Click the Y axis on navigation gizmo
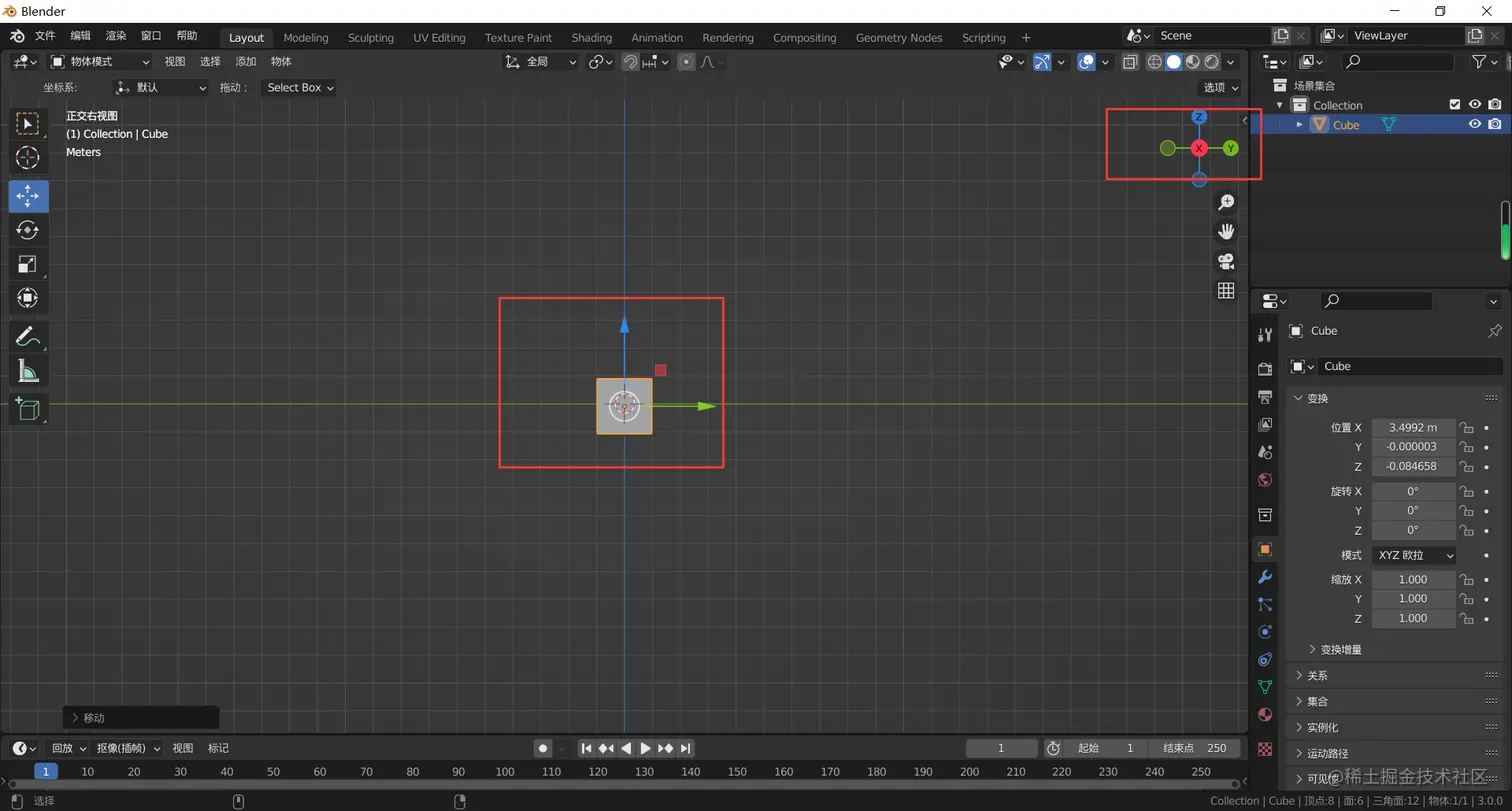The height and width of the screenshot is (811, 1512). coord(1231,148)
